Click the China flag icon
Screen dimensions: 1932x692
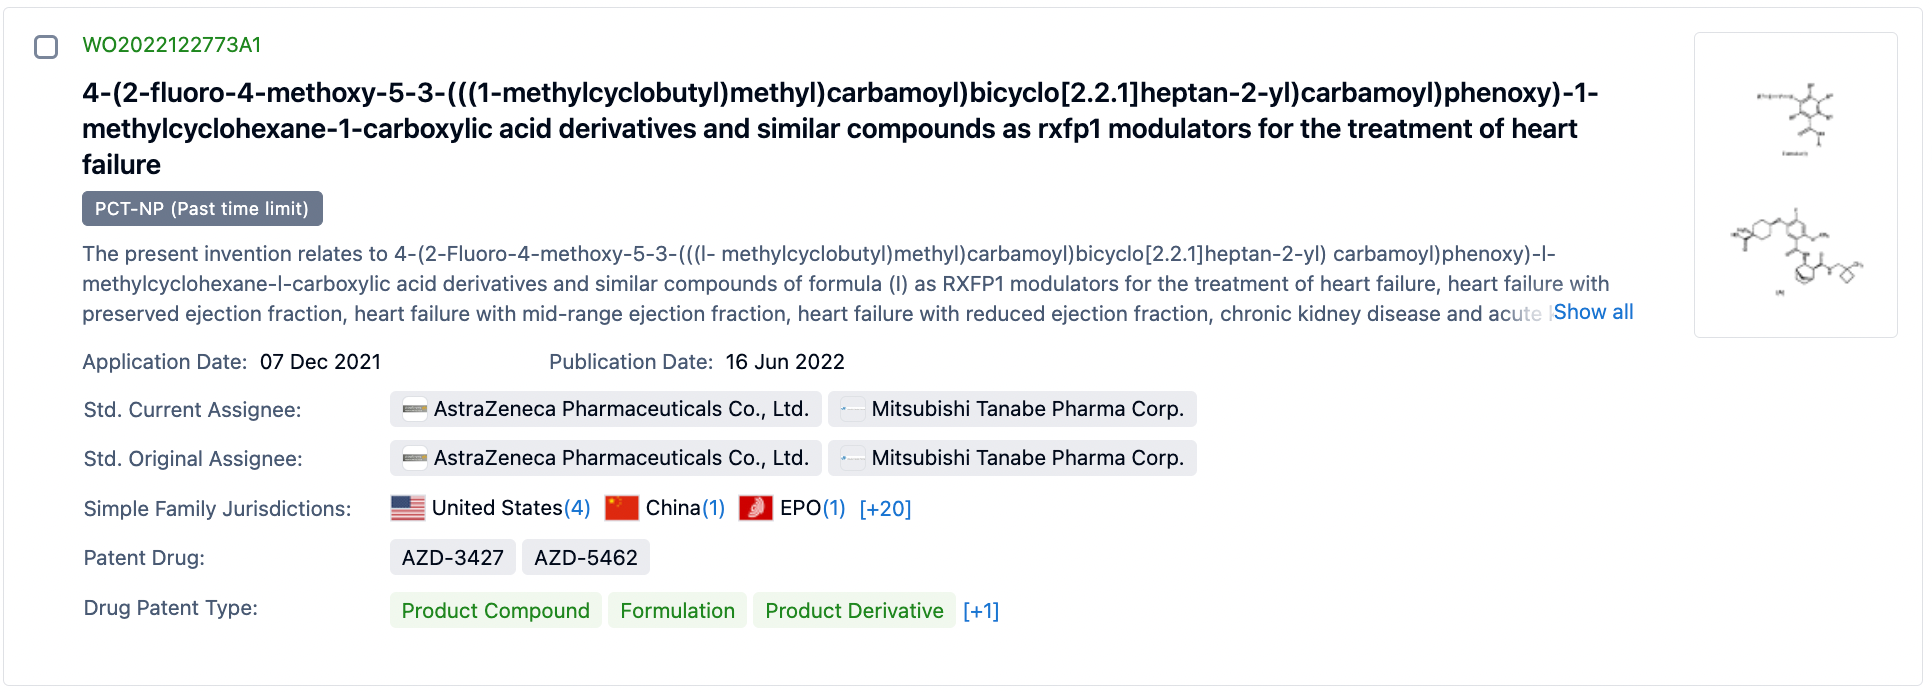[x=622, y=508]
